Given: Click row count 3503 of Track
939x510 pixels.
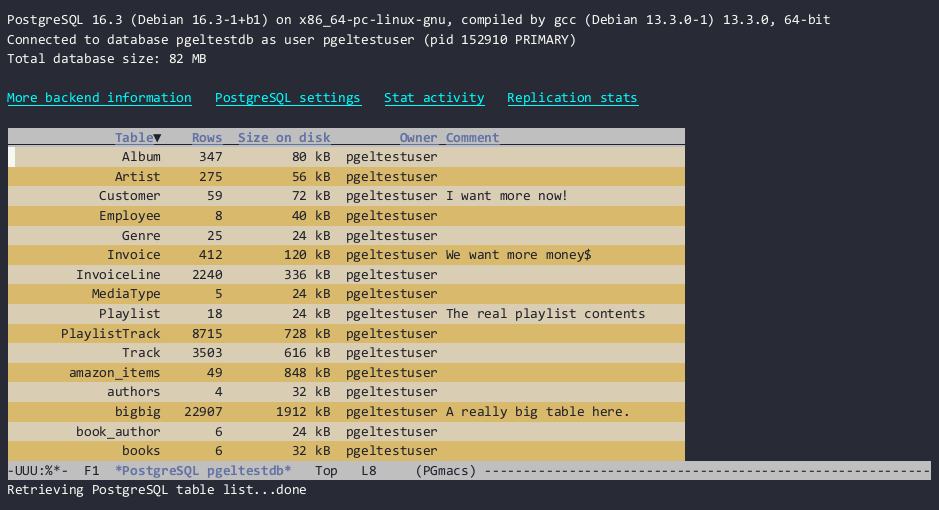Looking at the screenshot, I should pyautogui.click(x=207, y=353).
